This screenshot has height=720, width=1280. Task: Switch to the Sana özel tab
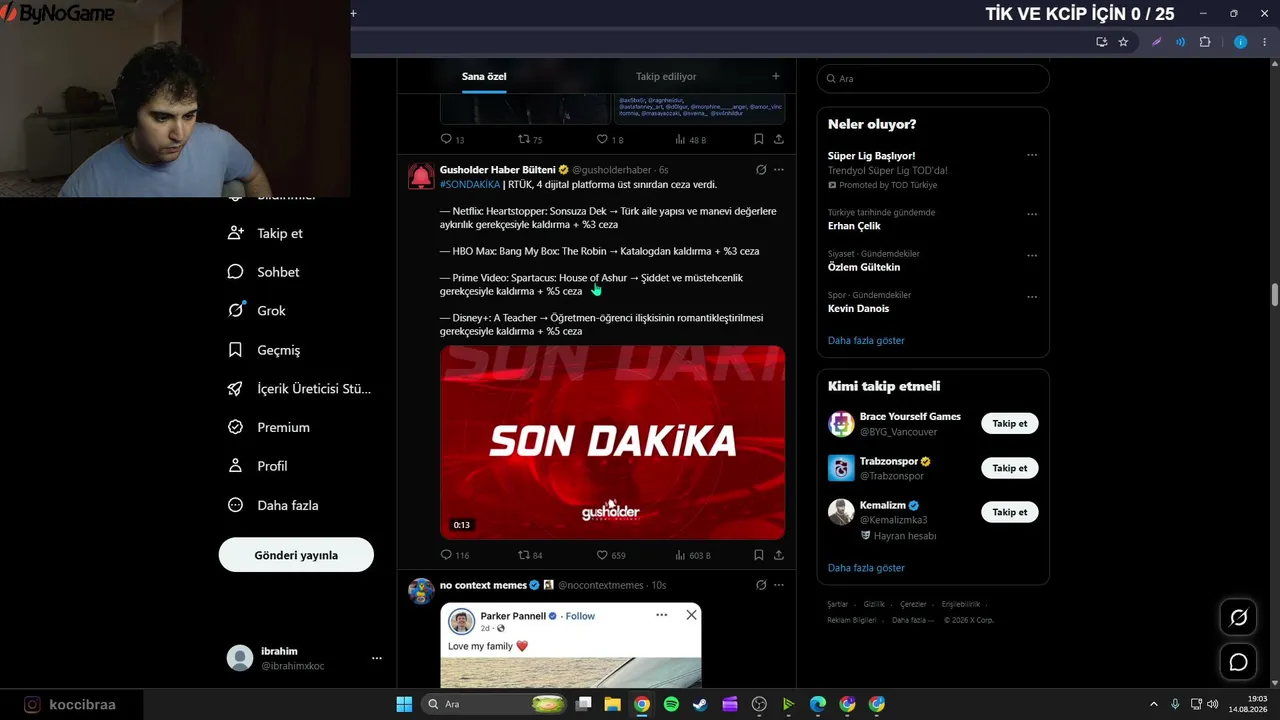[x=484, y=76]
